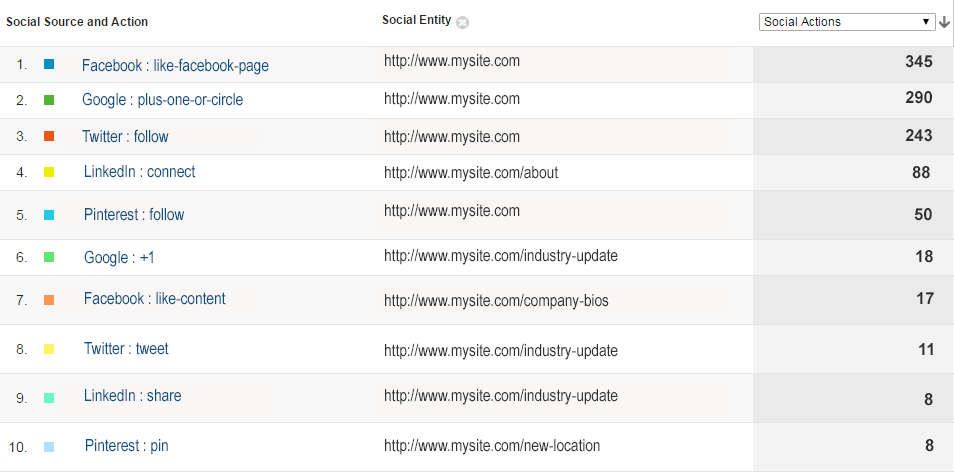
Task: Click the cyan swatch for Pinterest follow
Action: tap(49, 215)
